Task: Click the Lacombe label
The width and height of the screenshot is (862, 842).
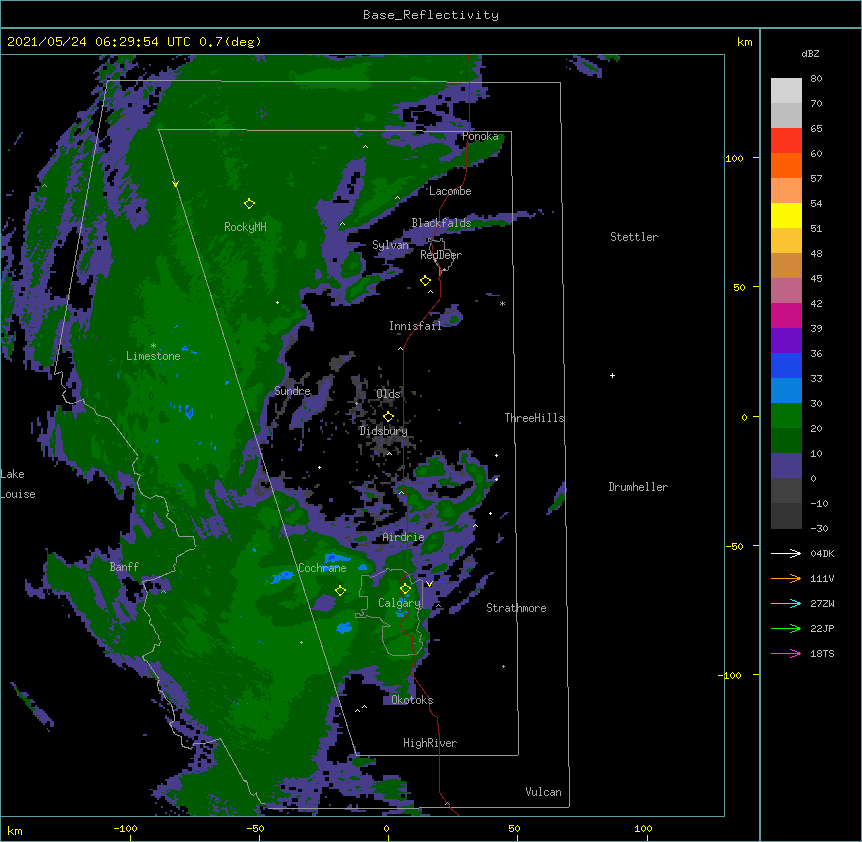Action: click(x=450, y=191)
